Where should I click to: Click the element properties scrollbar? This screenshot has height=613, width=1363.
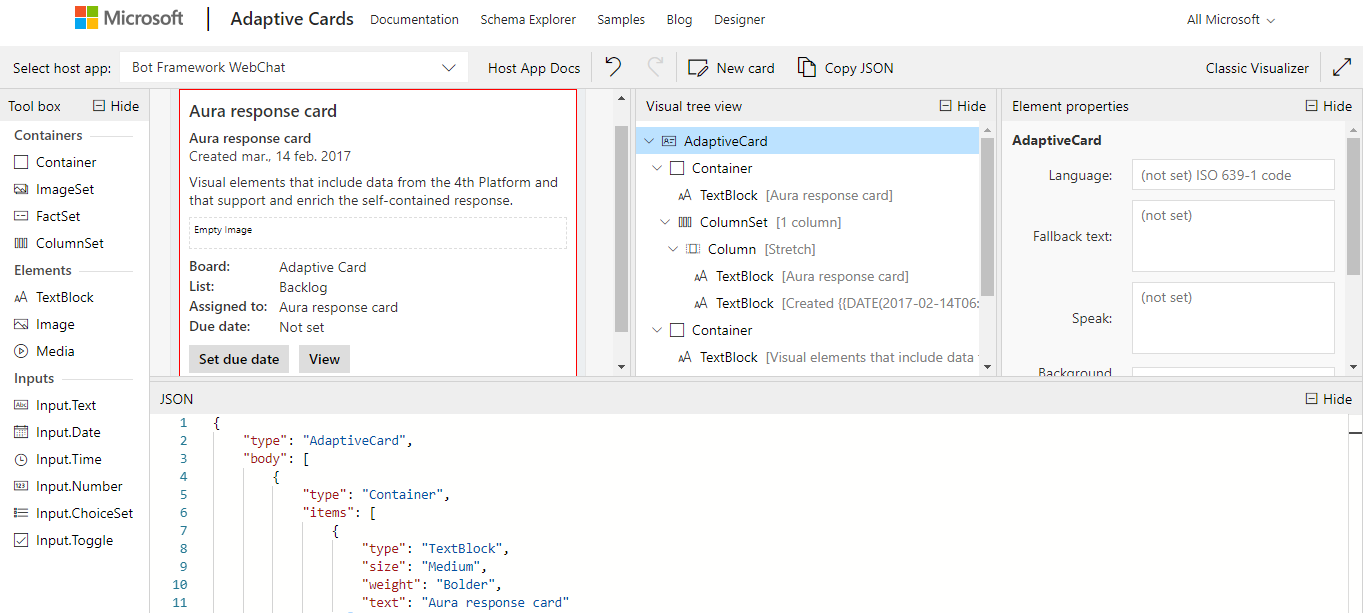click(x=1353, y=205)
